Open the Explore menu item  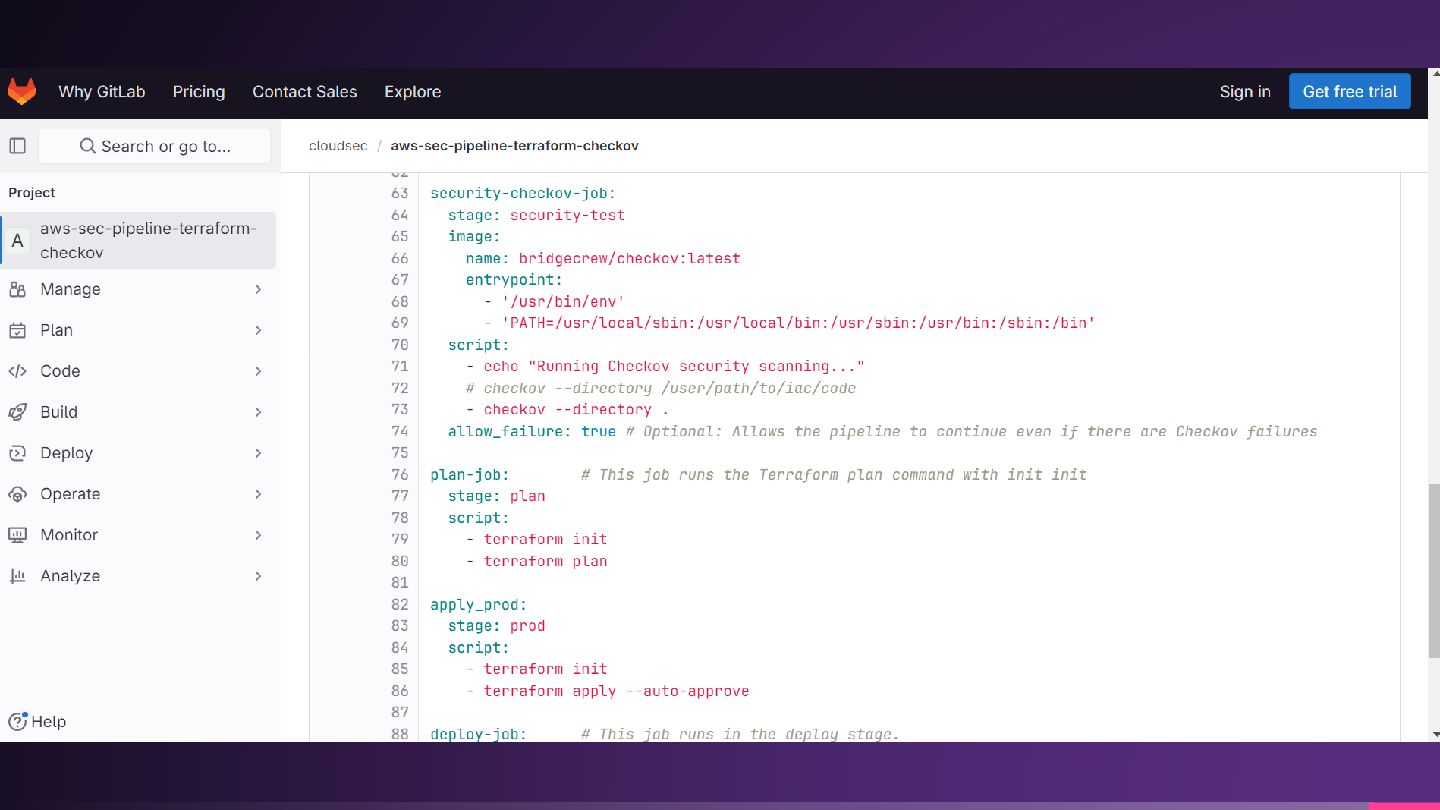pyautogui.click(x=413, y=91)
